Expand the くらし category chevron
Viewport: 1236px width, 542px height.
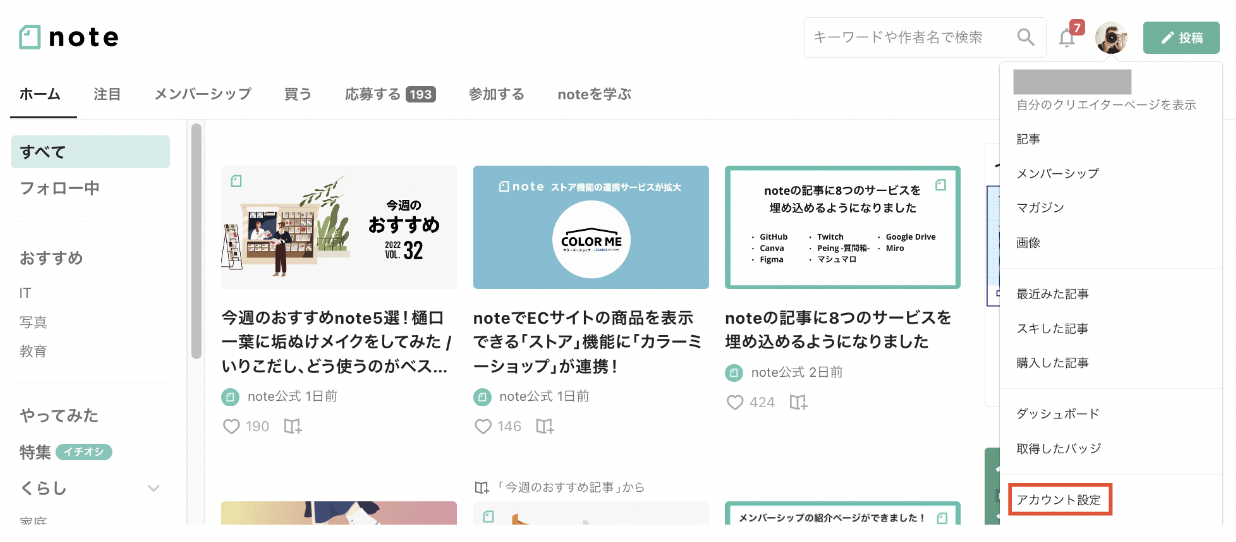pyautogui.click(x=154, y=489)
